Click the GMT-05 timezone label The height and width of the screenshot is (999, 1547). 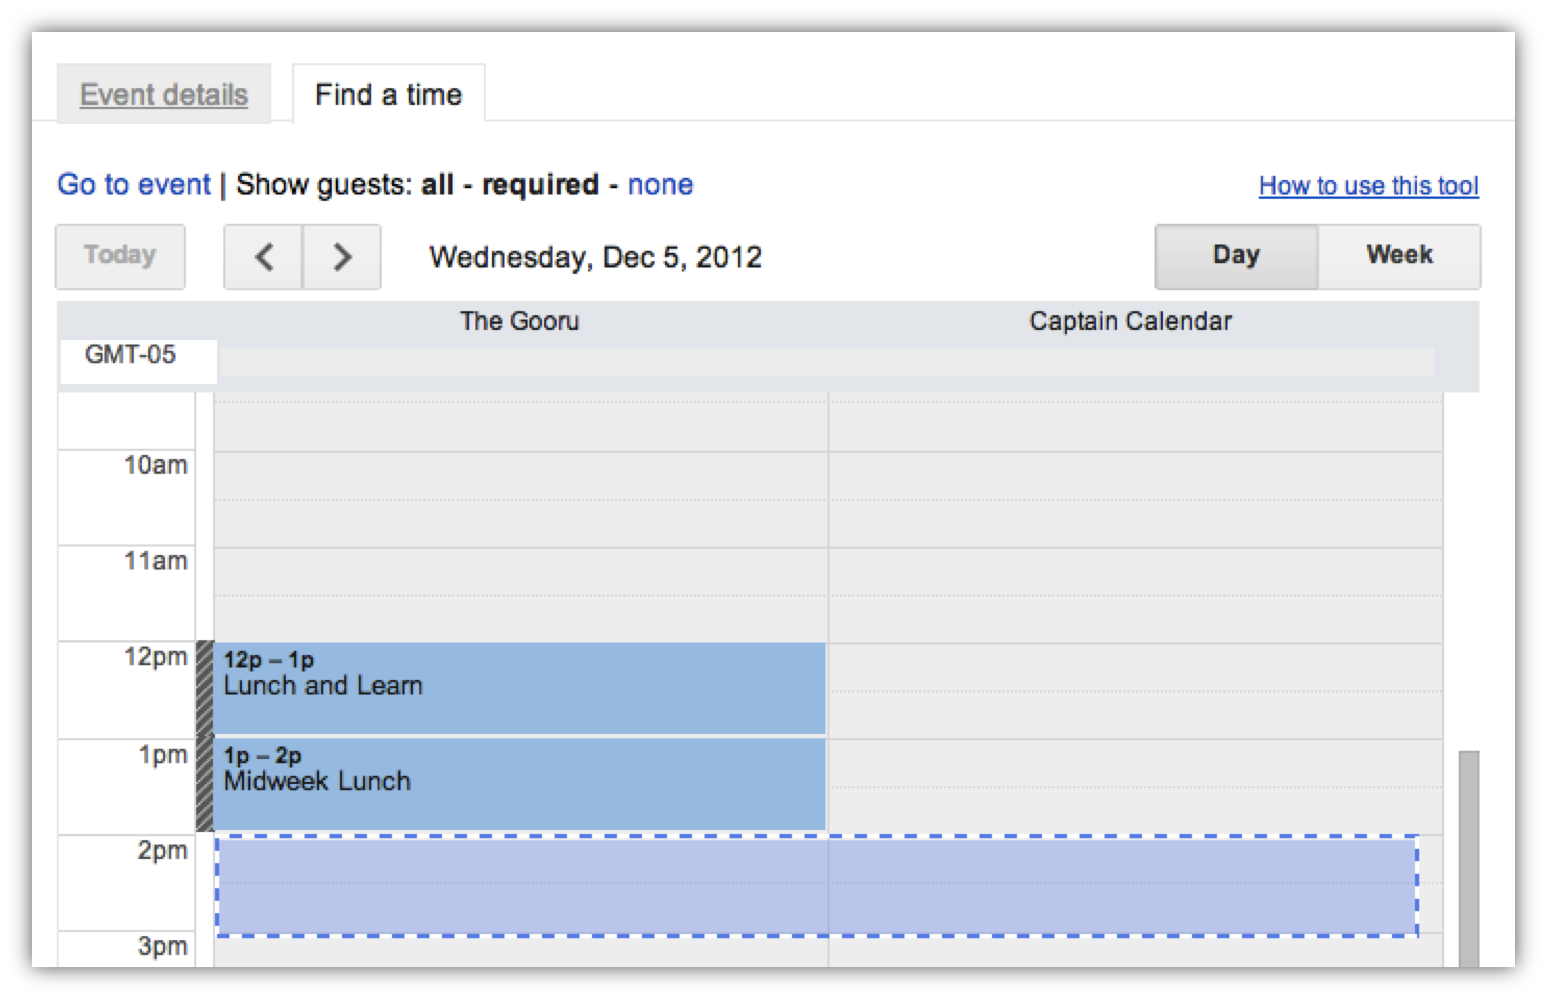[x=130, y=355]
